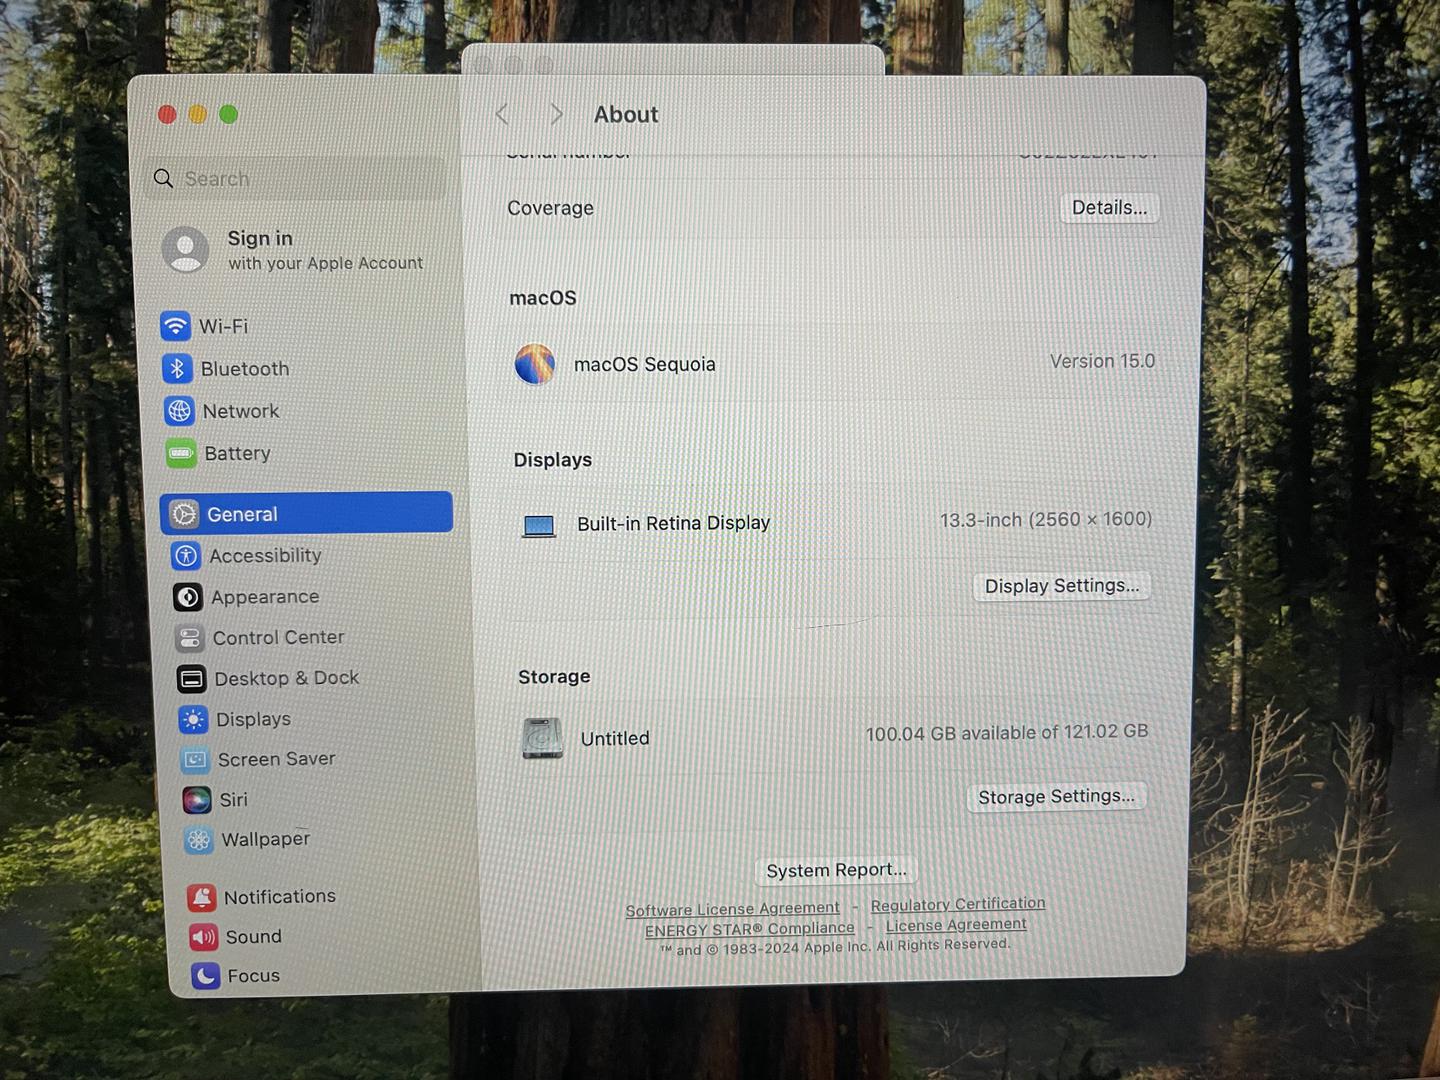Click the 'macOS Sequoia' name text
1440x1080 pixels.
tap(645, 365)
